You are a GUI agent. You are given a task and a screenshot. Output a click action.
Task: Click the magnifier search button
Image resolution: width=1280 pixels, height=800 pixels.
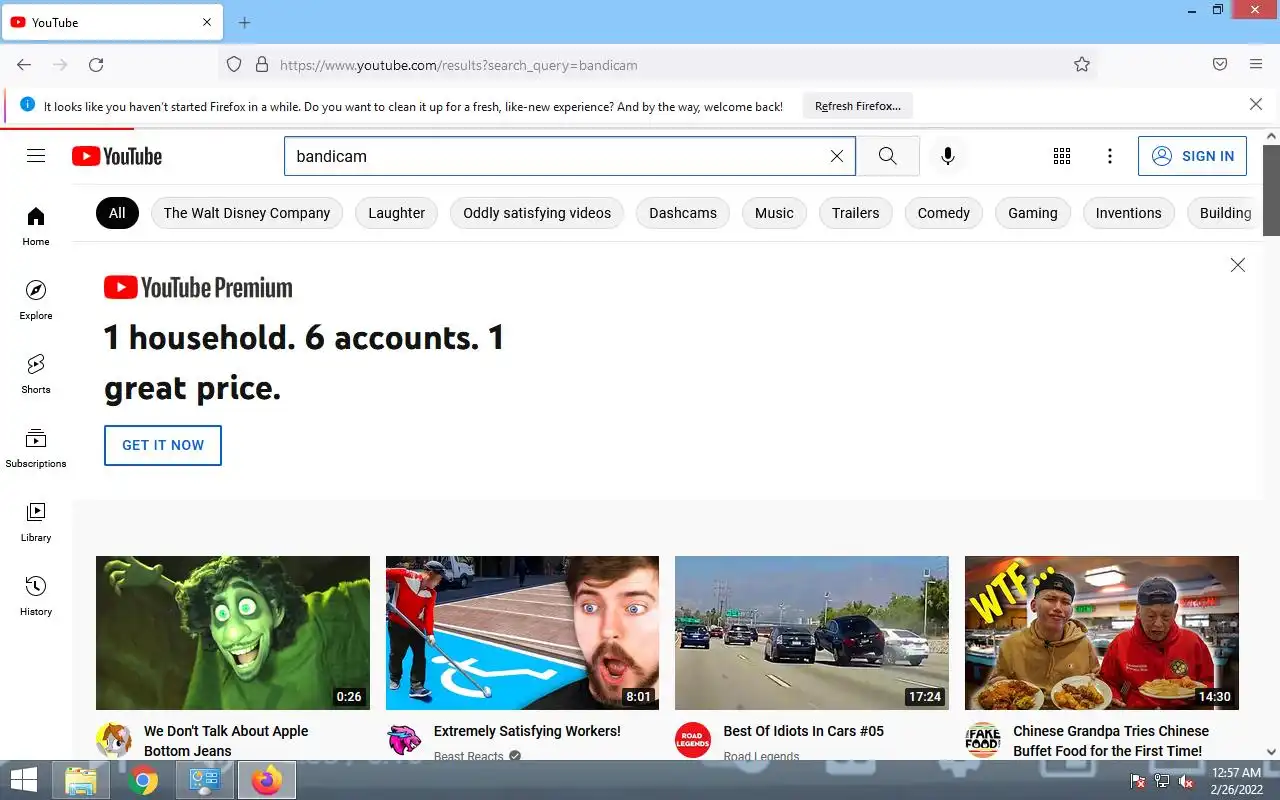click(x=888, y=156)
